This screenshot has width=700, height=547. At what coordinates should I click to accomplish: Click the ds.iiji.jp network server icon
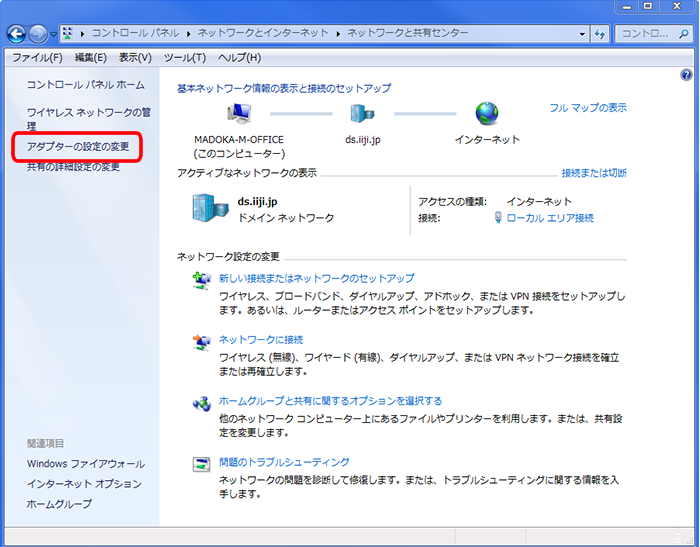click(362, 113)
